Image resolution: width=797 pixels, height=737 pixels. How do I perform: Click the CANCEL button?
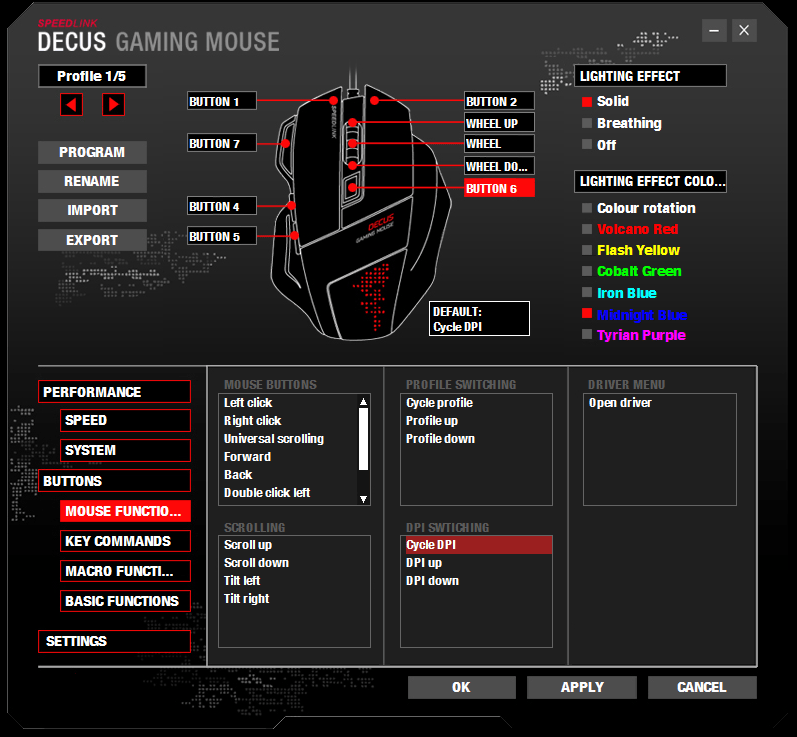702,687
